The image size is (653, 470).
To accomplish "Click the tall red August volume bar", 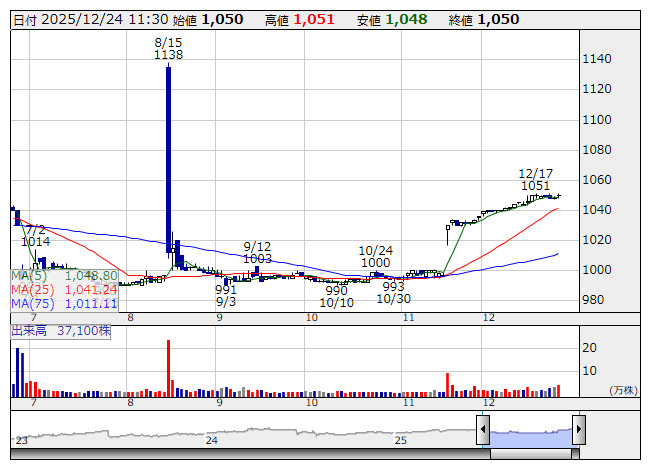I will [168, 369].
